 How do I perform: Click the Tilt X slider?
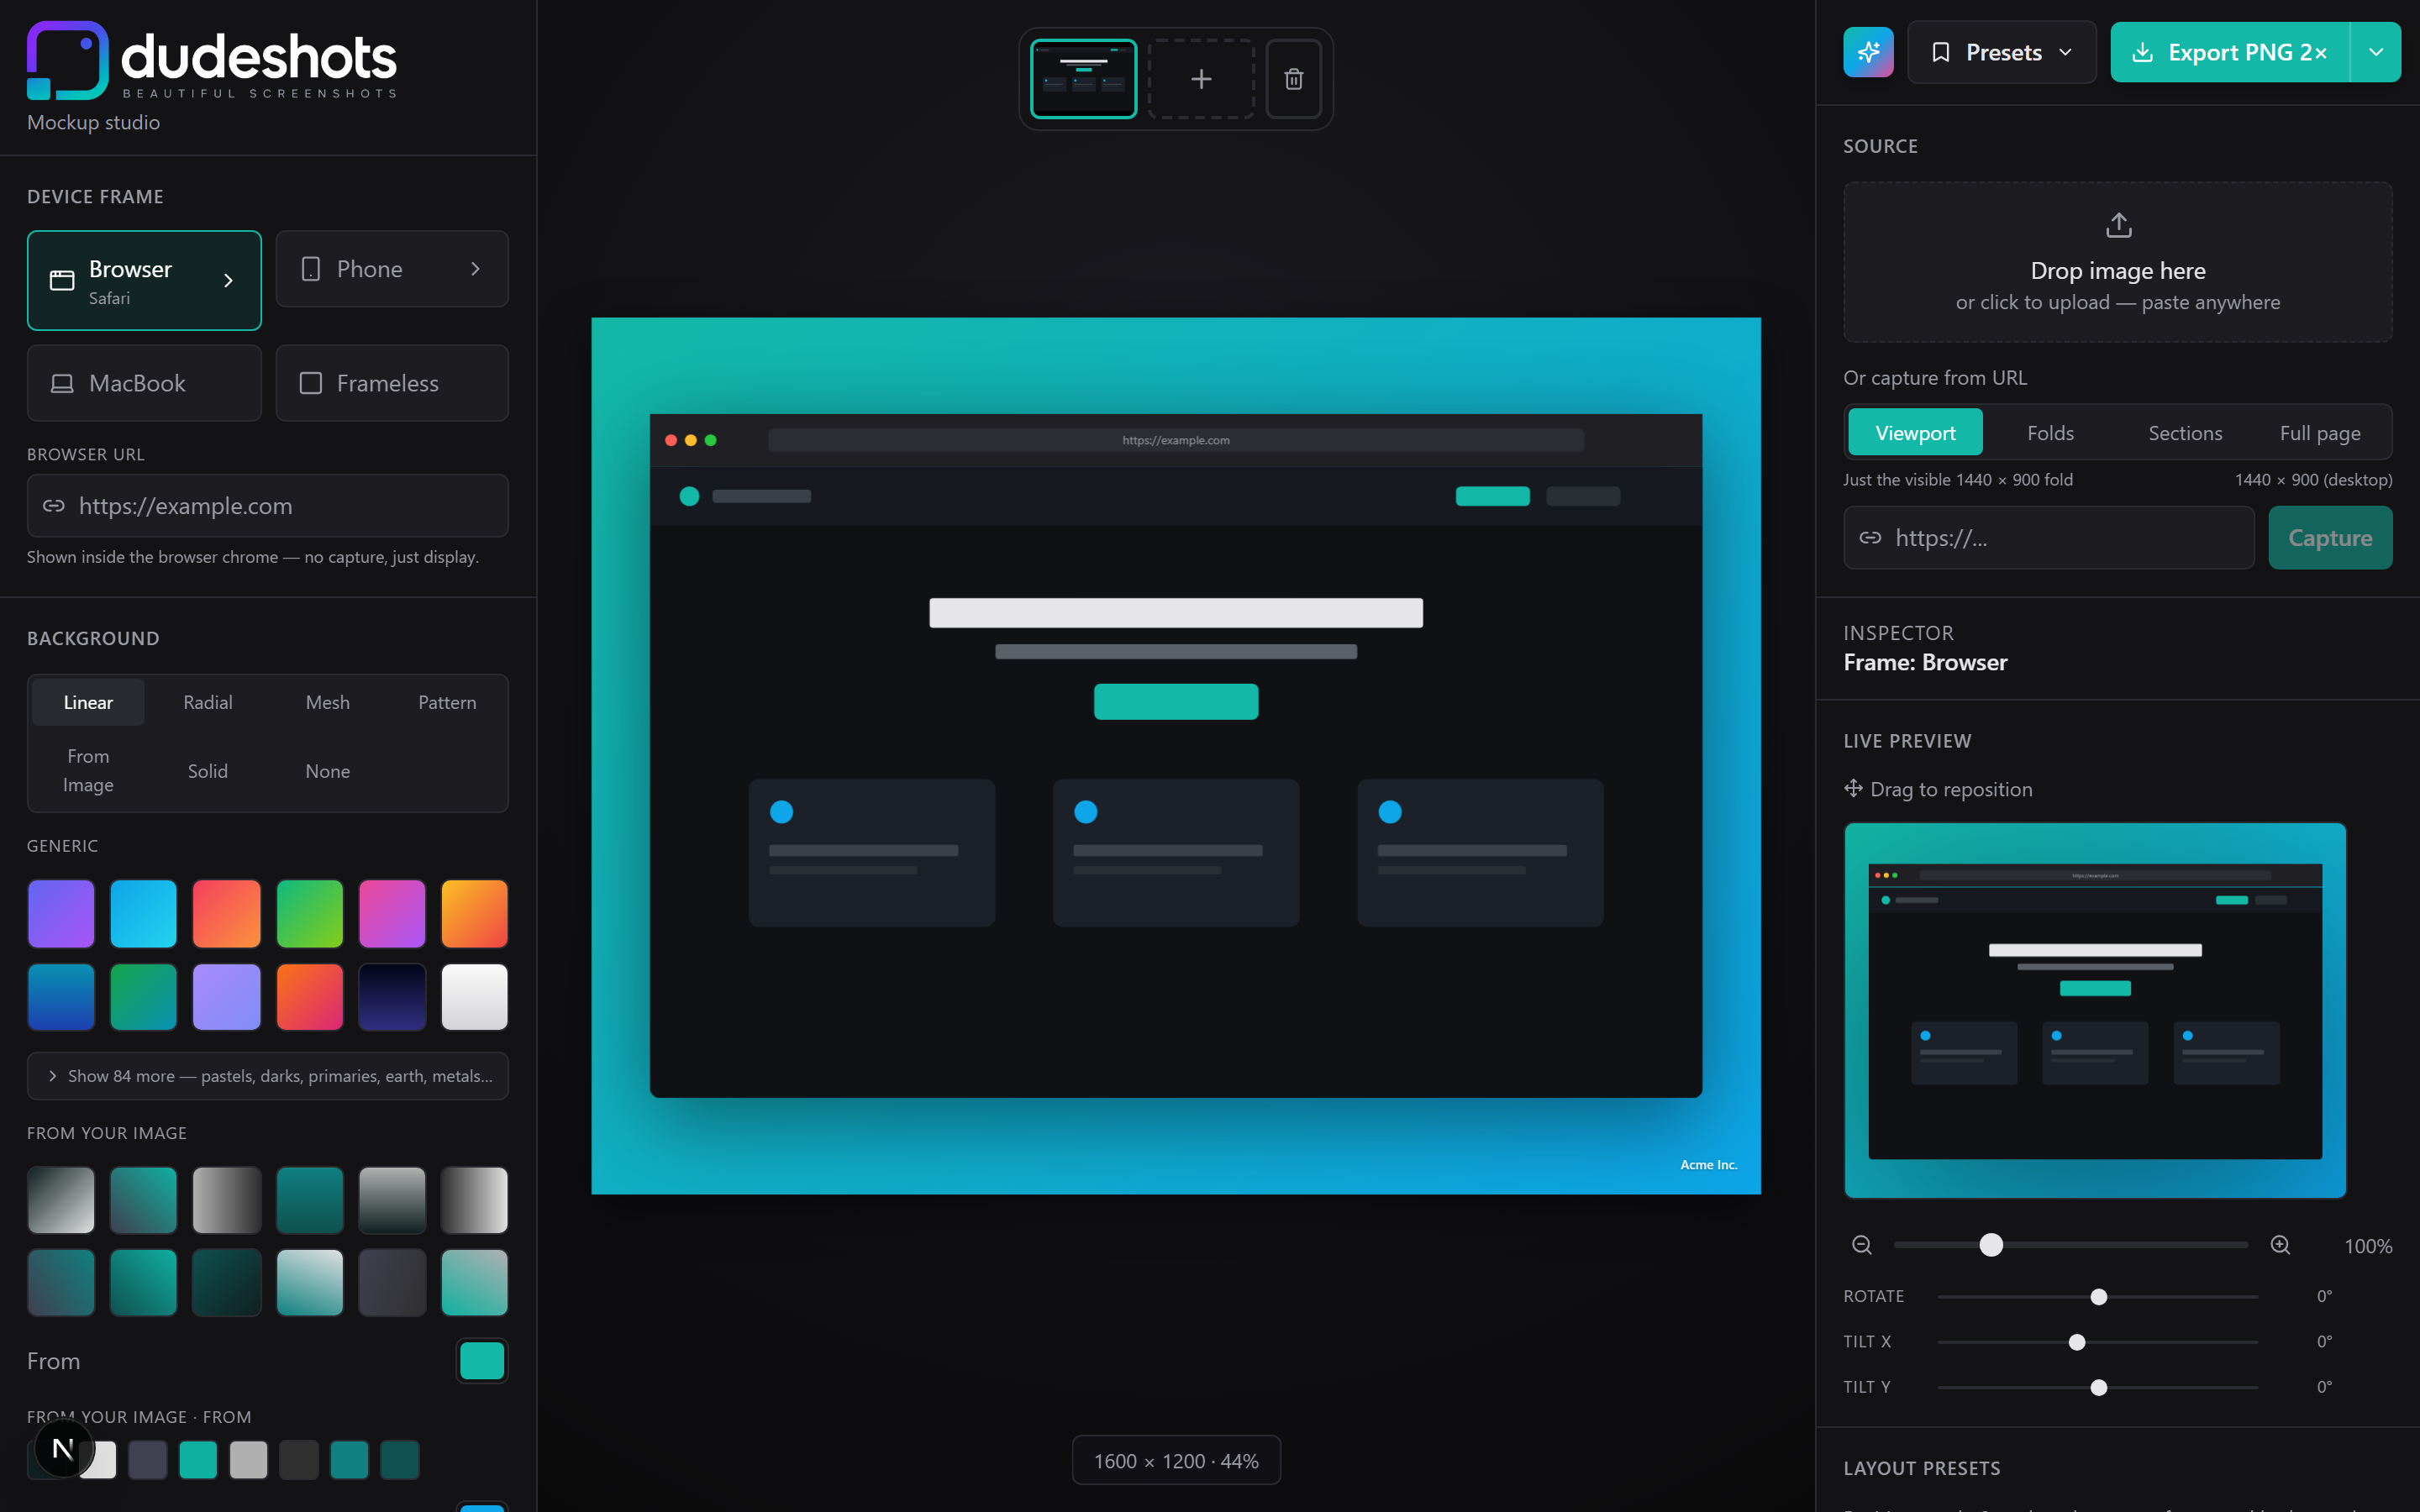2098,1342
